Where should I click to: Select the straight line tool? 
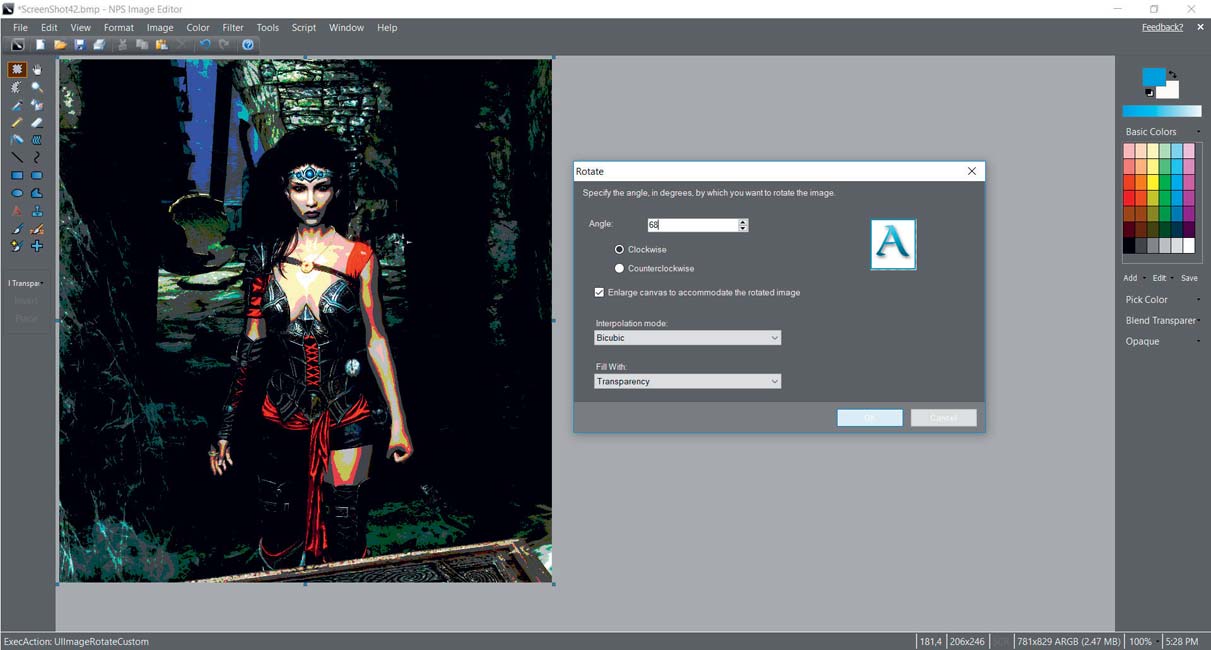coord(17,158)
